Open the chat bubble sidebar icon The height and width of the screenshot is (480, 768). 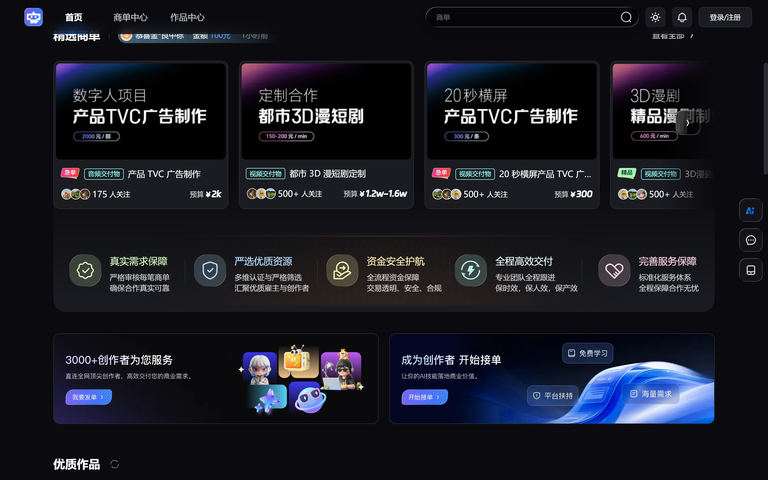coord(750,240)
